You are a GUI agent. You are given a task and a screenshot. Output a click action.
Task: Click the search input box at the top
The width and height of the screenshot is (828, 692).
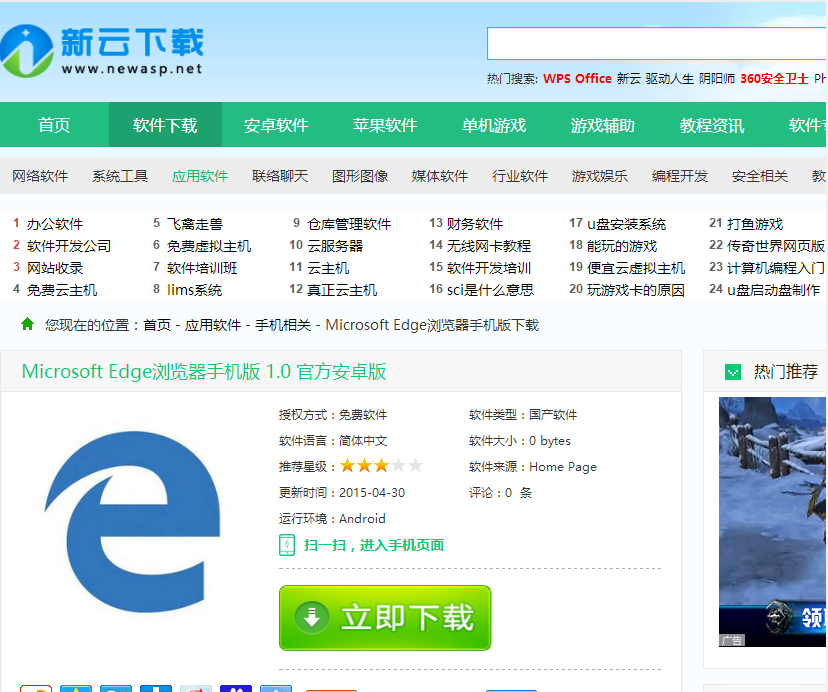click(655, 43)
